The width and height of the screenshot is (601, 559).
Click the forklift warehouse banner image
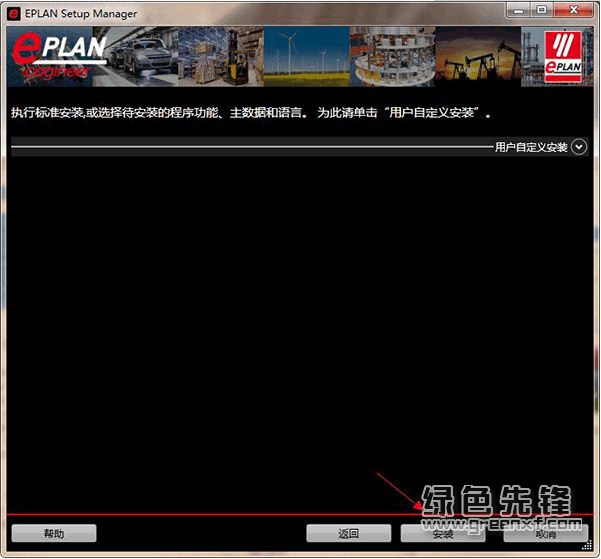221,56
